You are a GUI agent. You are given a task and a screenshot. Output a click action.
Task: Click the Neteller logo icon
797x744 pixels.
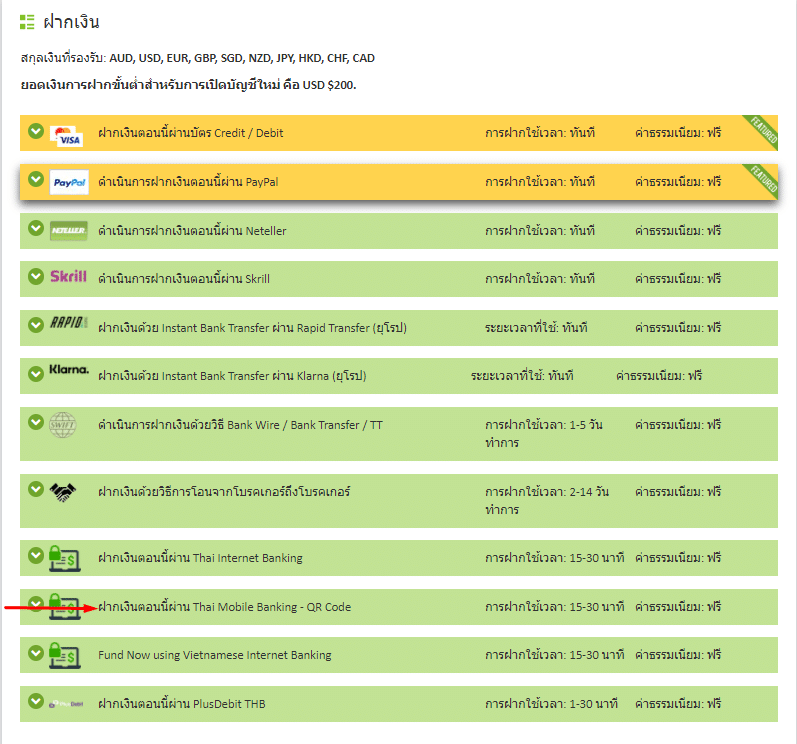pyautogui.click(x=69, y=230)
